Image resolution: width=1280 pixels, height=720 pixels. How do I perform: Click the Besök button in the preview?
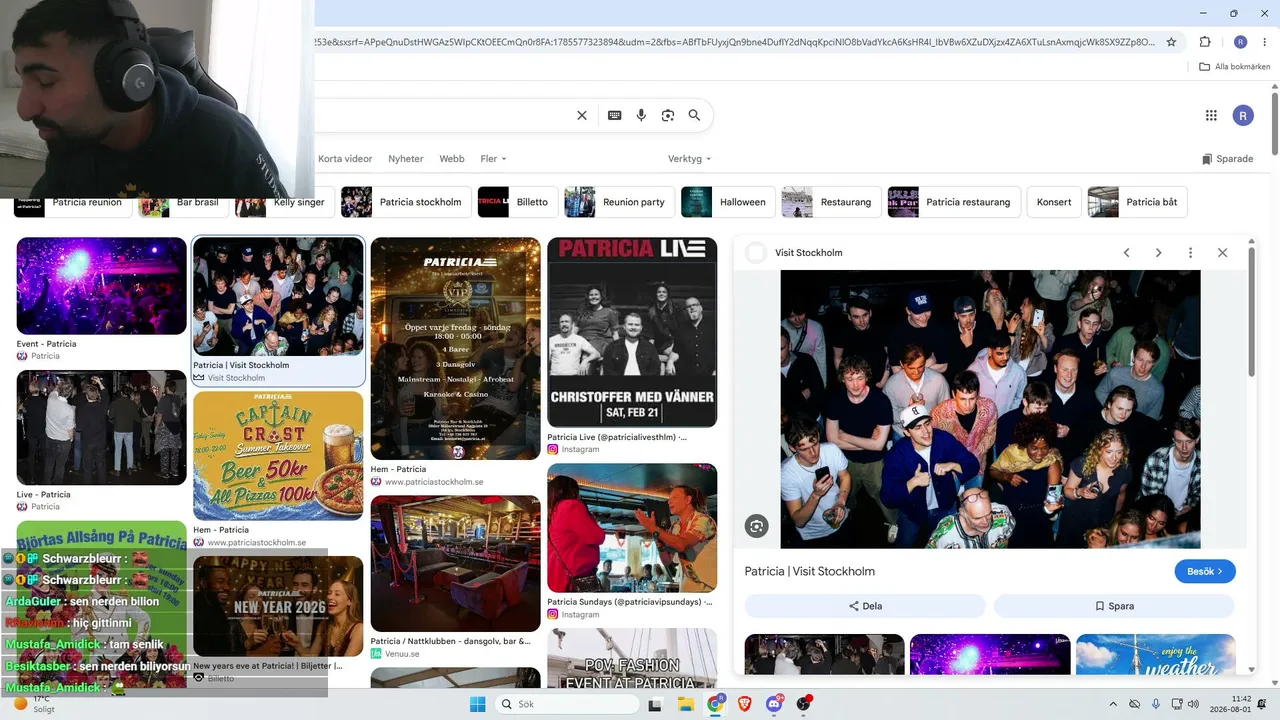pyautogui.click(x=1205, y=571)
